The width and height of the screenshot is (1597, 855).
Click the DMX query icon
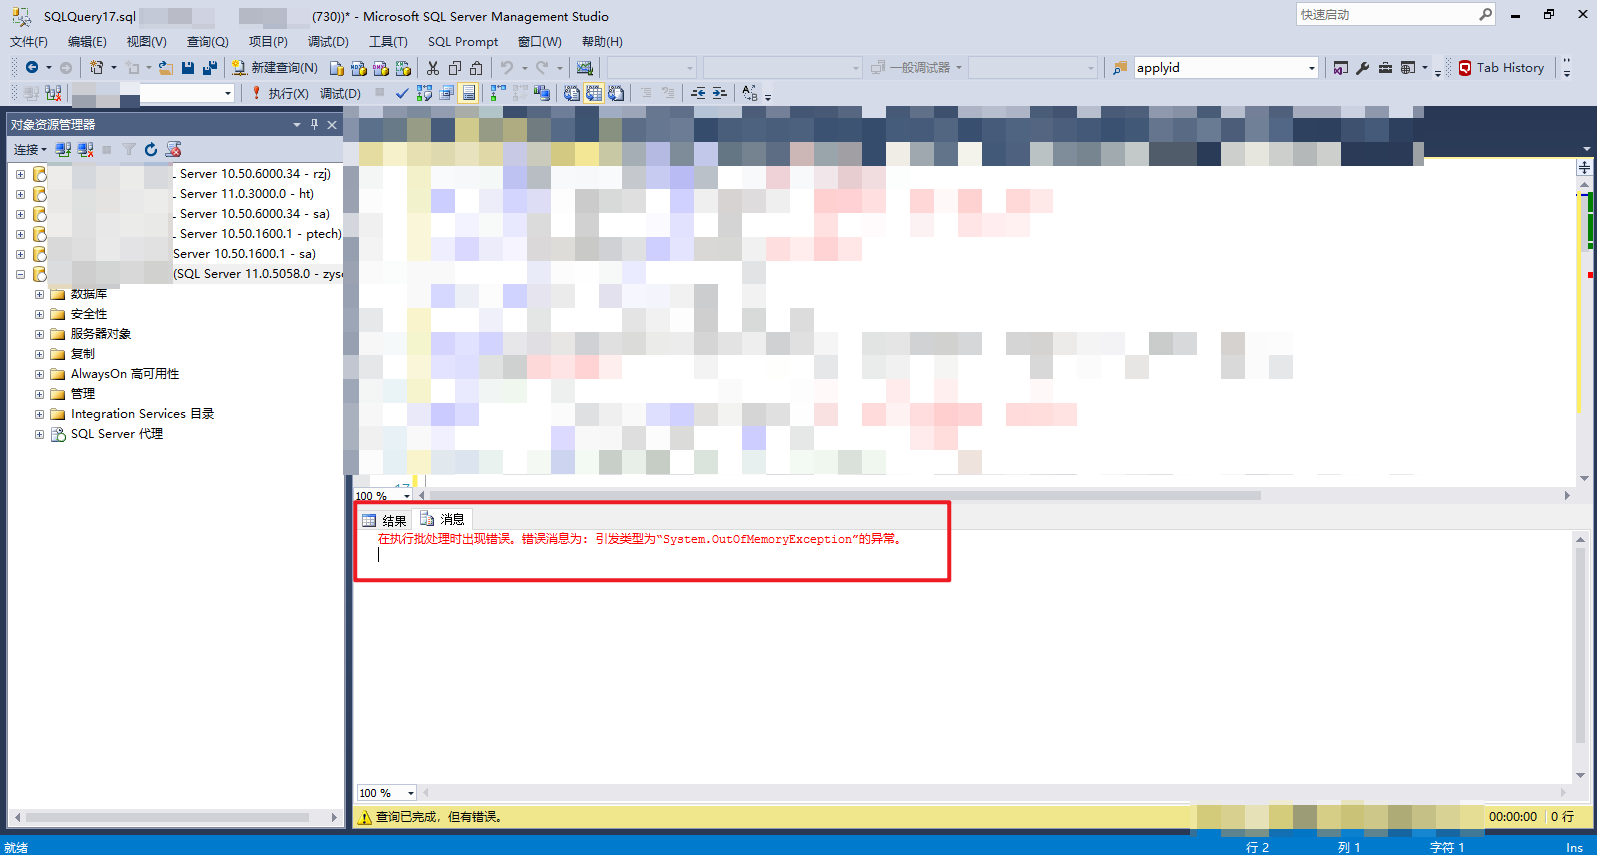[x=380, y=68]
